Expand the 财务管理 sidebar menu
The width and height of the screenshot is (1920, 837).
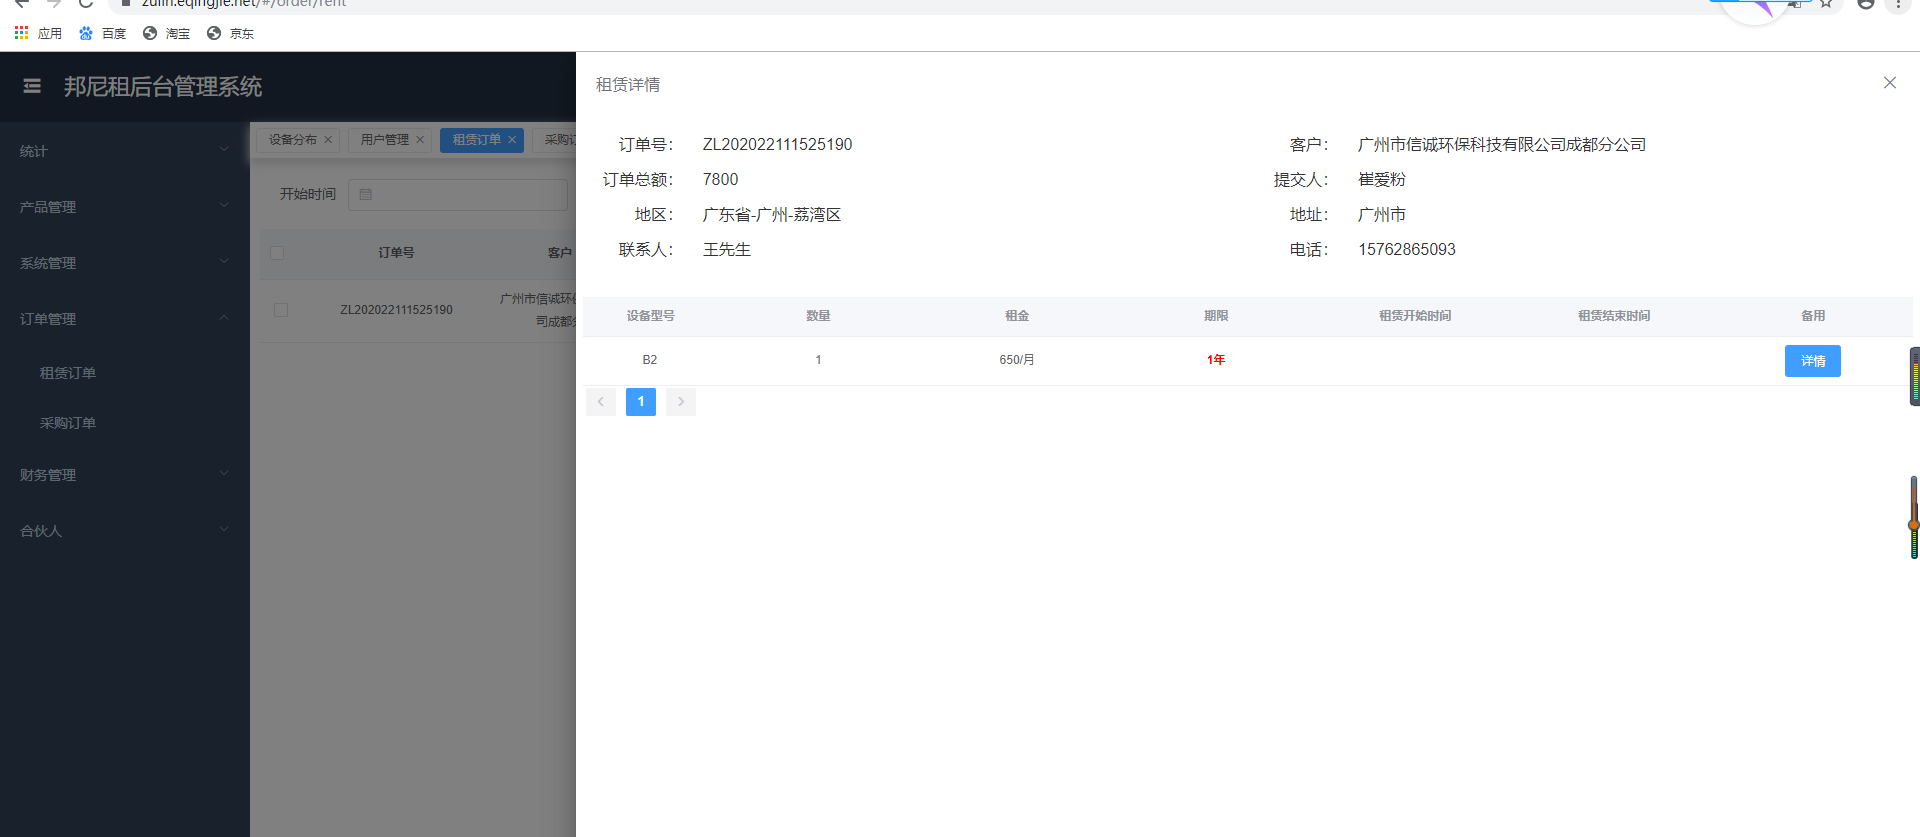click(x=125, y=475)
